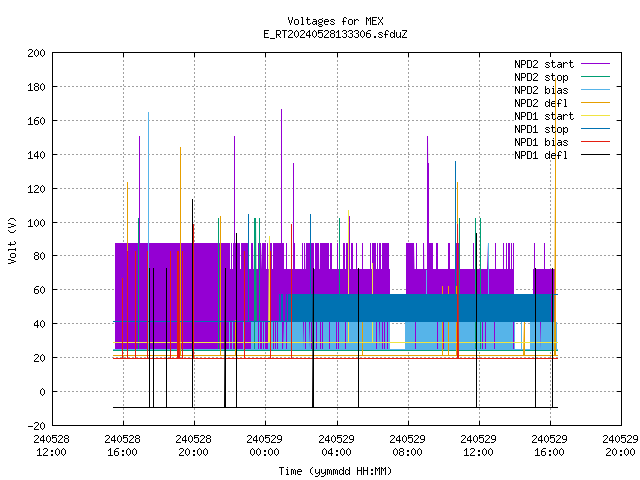Click the y-axis tick label 200
Image resolution: width=640 pixels, height=480 pixels.
click(36, 53)
